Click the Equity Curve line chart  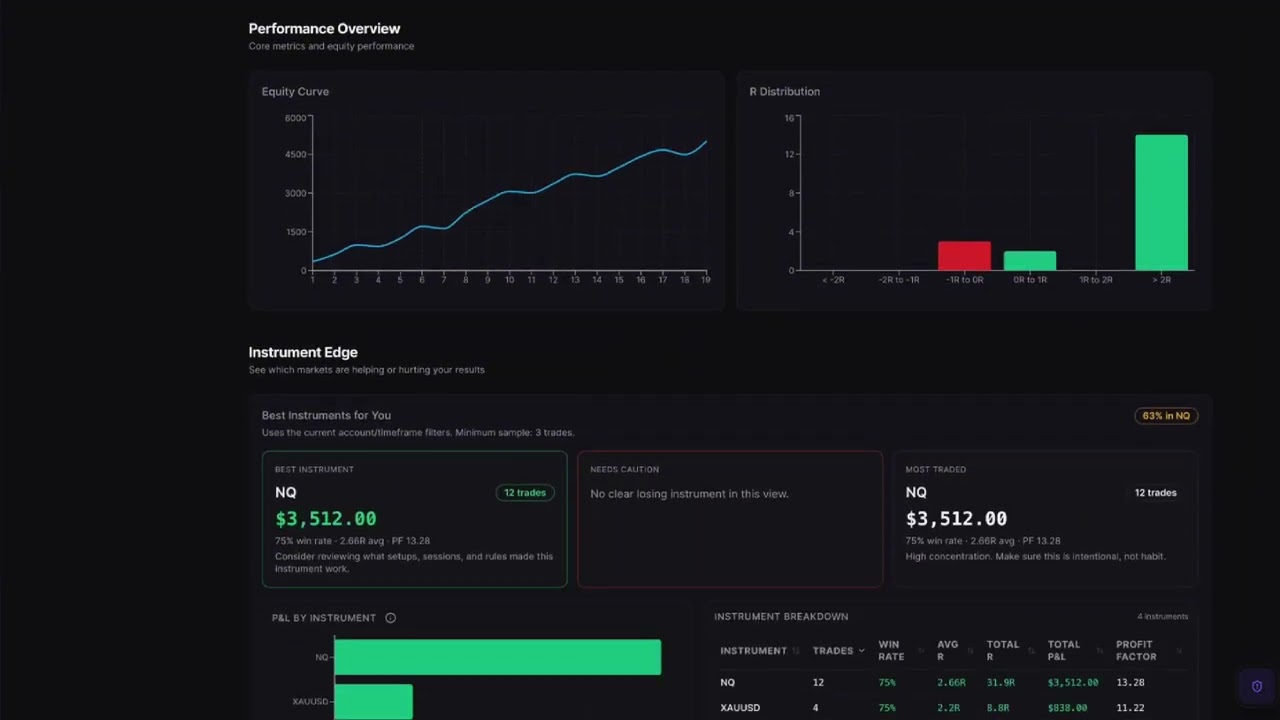(509, 194)
